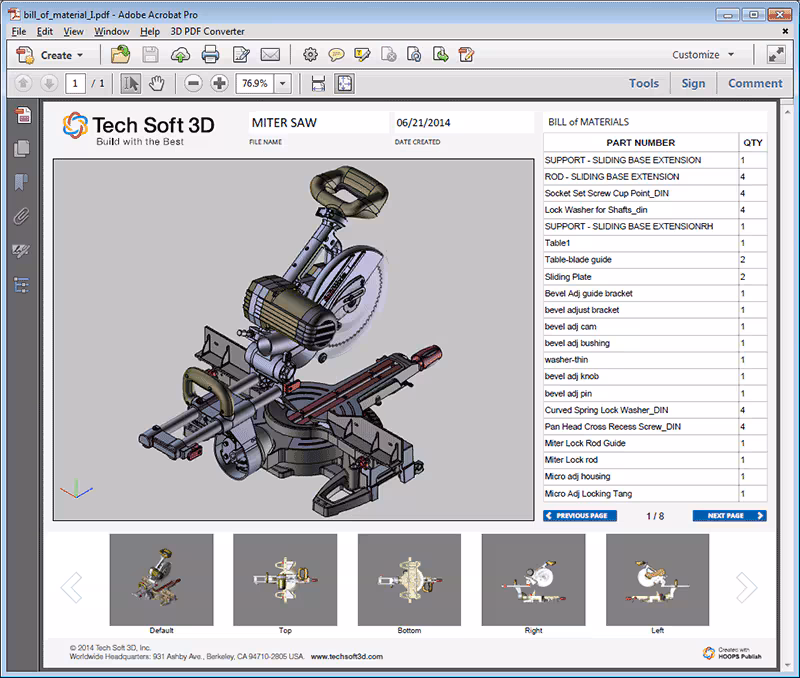Open the Model Tree panel icon
This screenshot has height=678, width=800.
(x=21, y=285)
